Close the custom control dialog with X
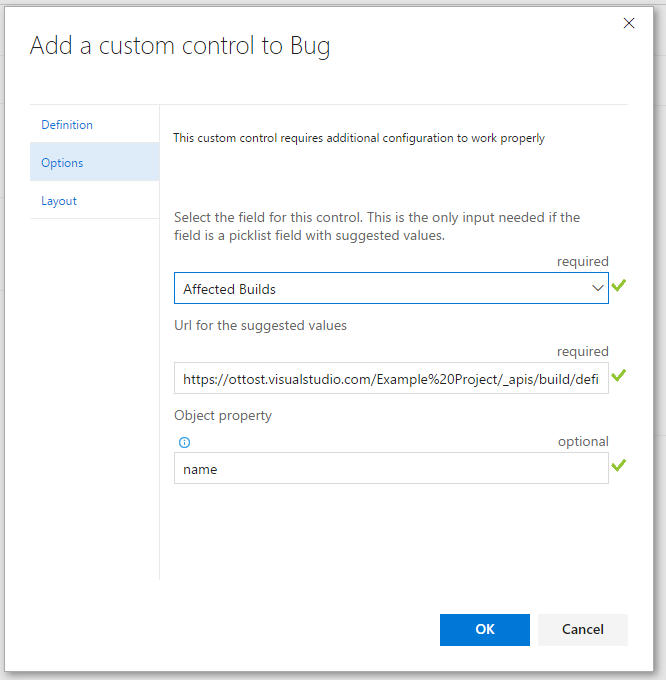Image resolution: width=666 pixels, height=680 pixels. (629, 23)
